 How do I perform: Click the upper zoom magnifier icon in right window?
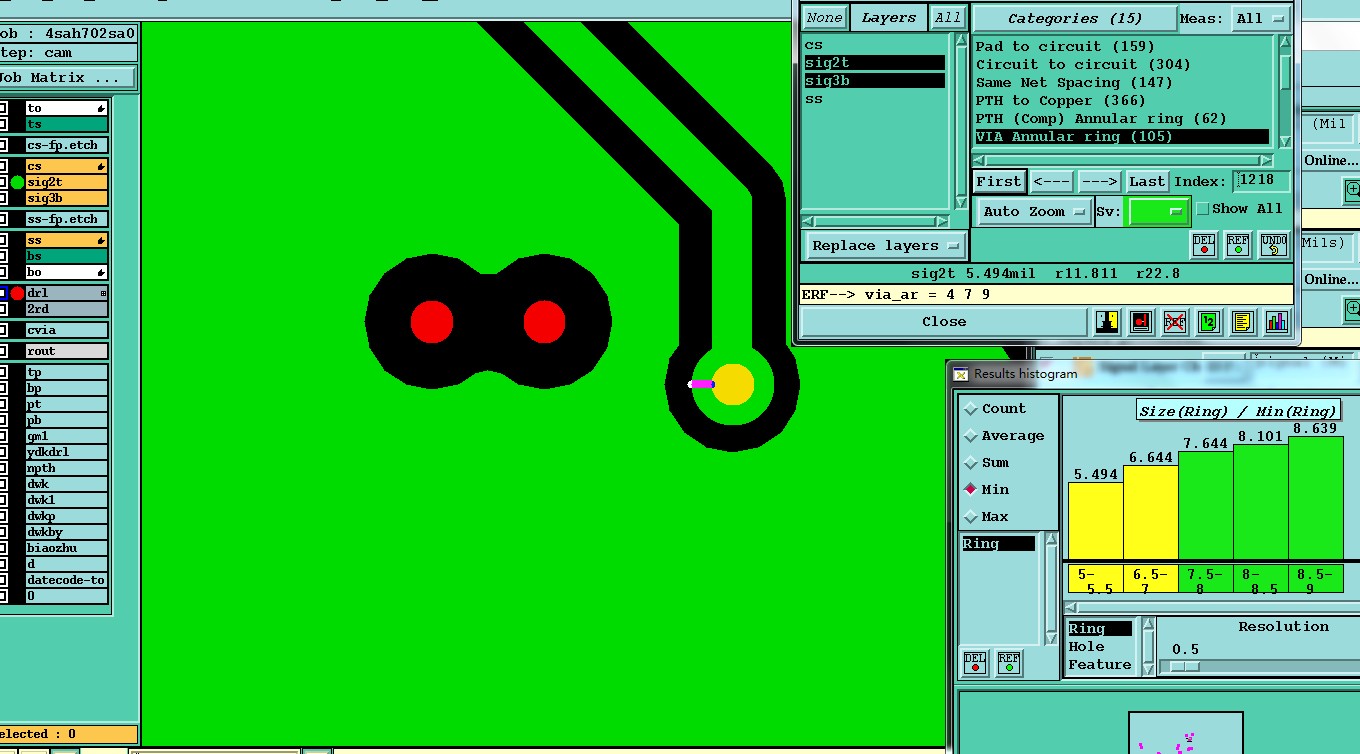point(1353,189)
